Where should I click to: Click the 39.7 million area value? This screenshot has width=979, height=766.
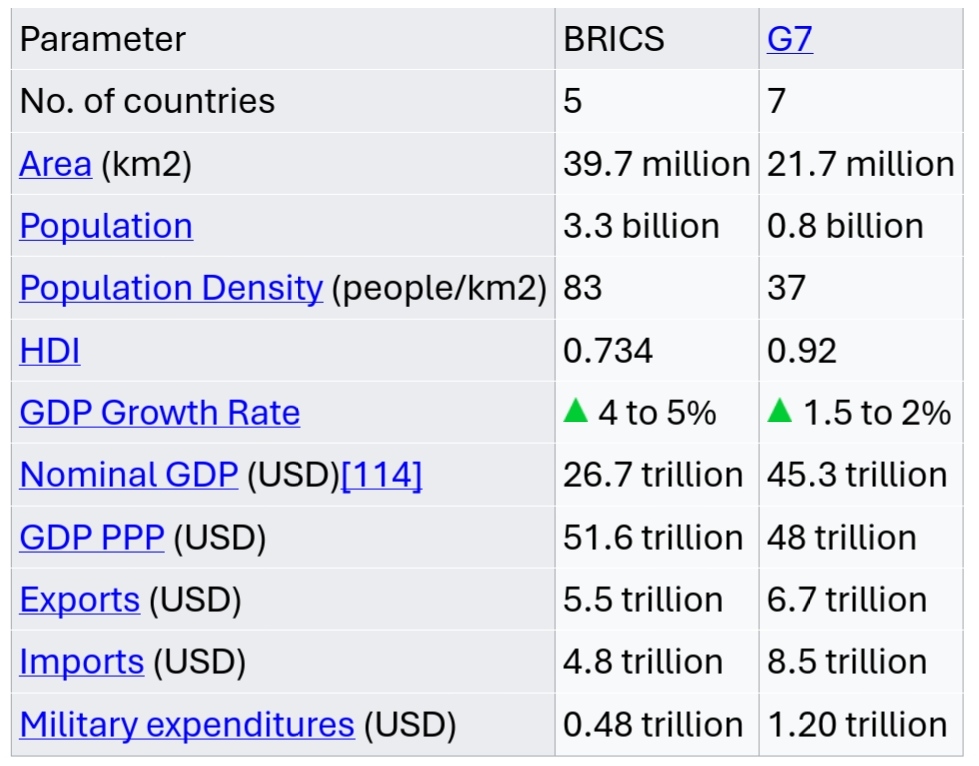(x=656, y=164)
